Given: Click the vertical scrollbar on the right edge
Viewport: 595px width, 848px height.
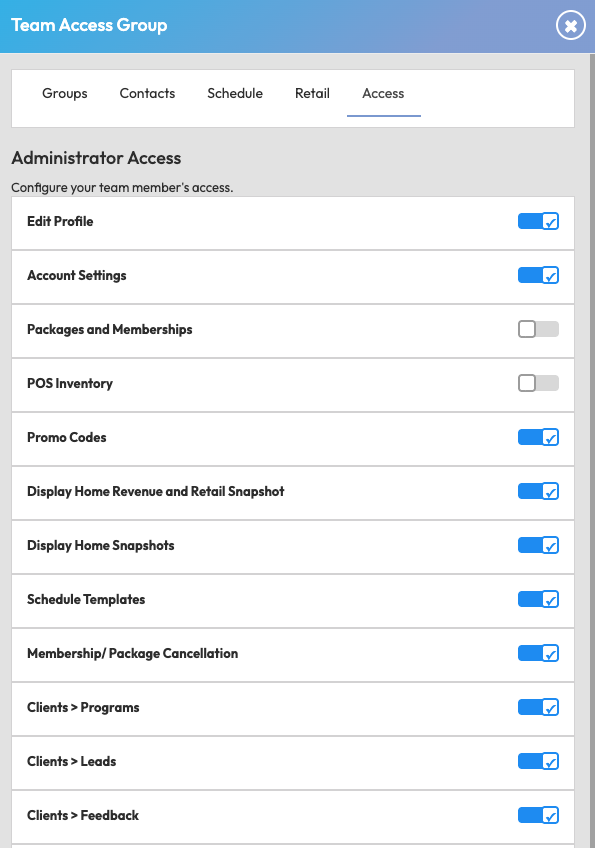Looking at the screenshot, I should click(592, 450).
